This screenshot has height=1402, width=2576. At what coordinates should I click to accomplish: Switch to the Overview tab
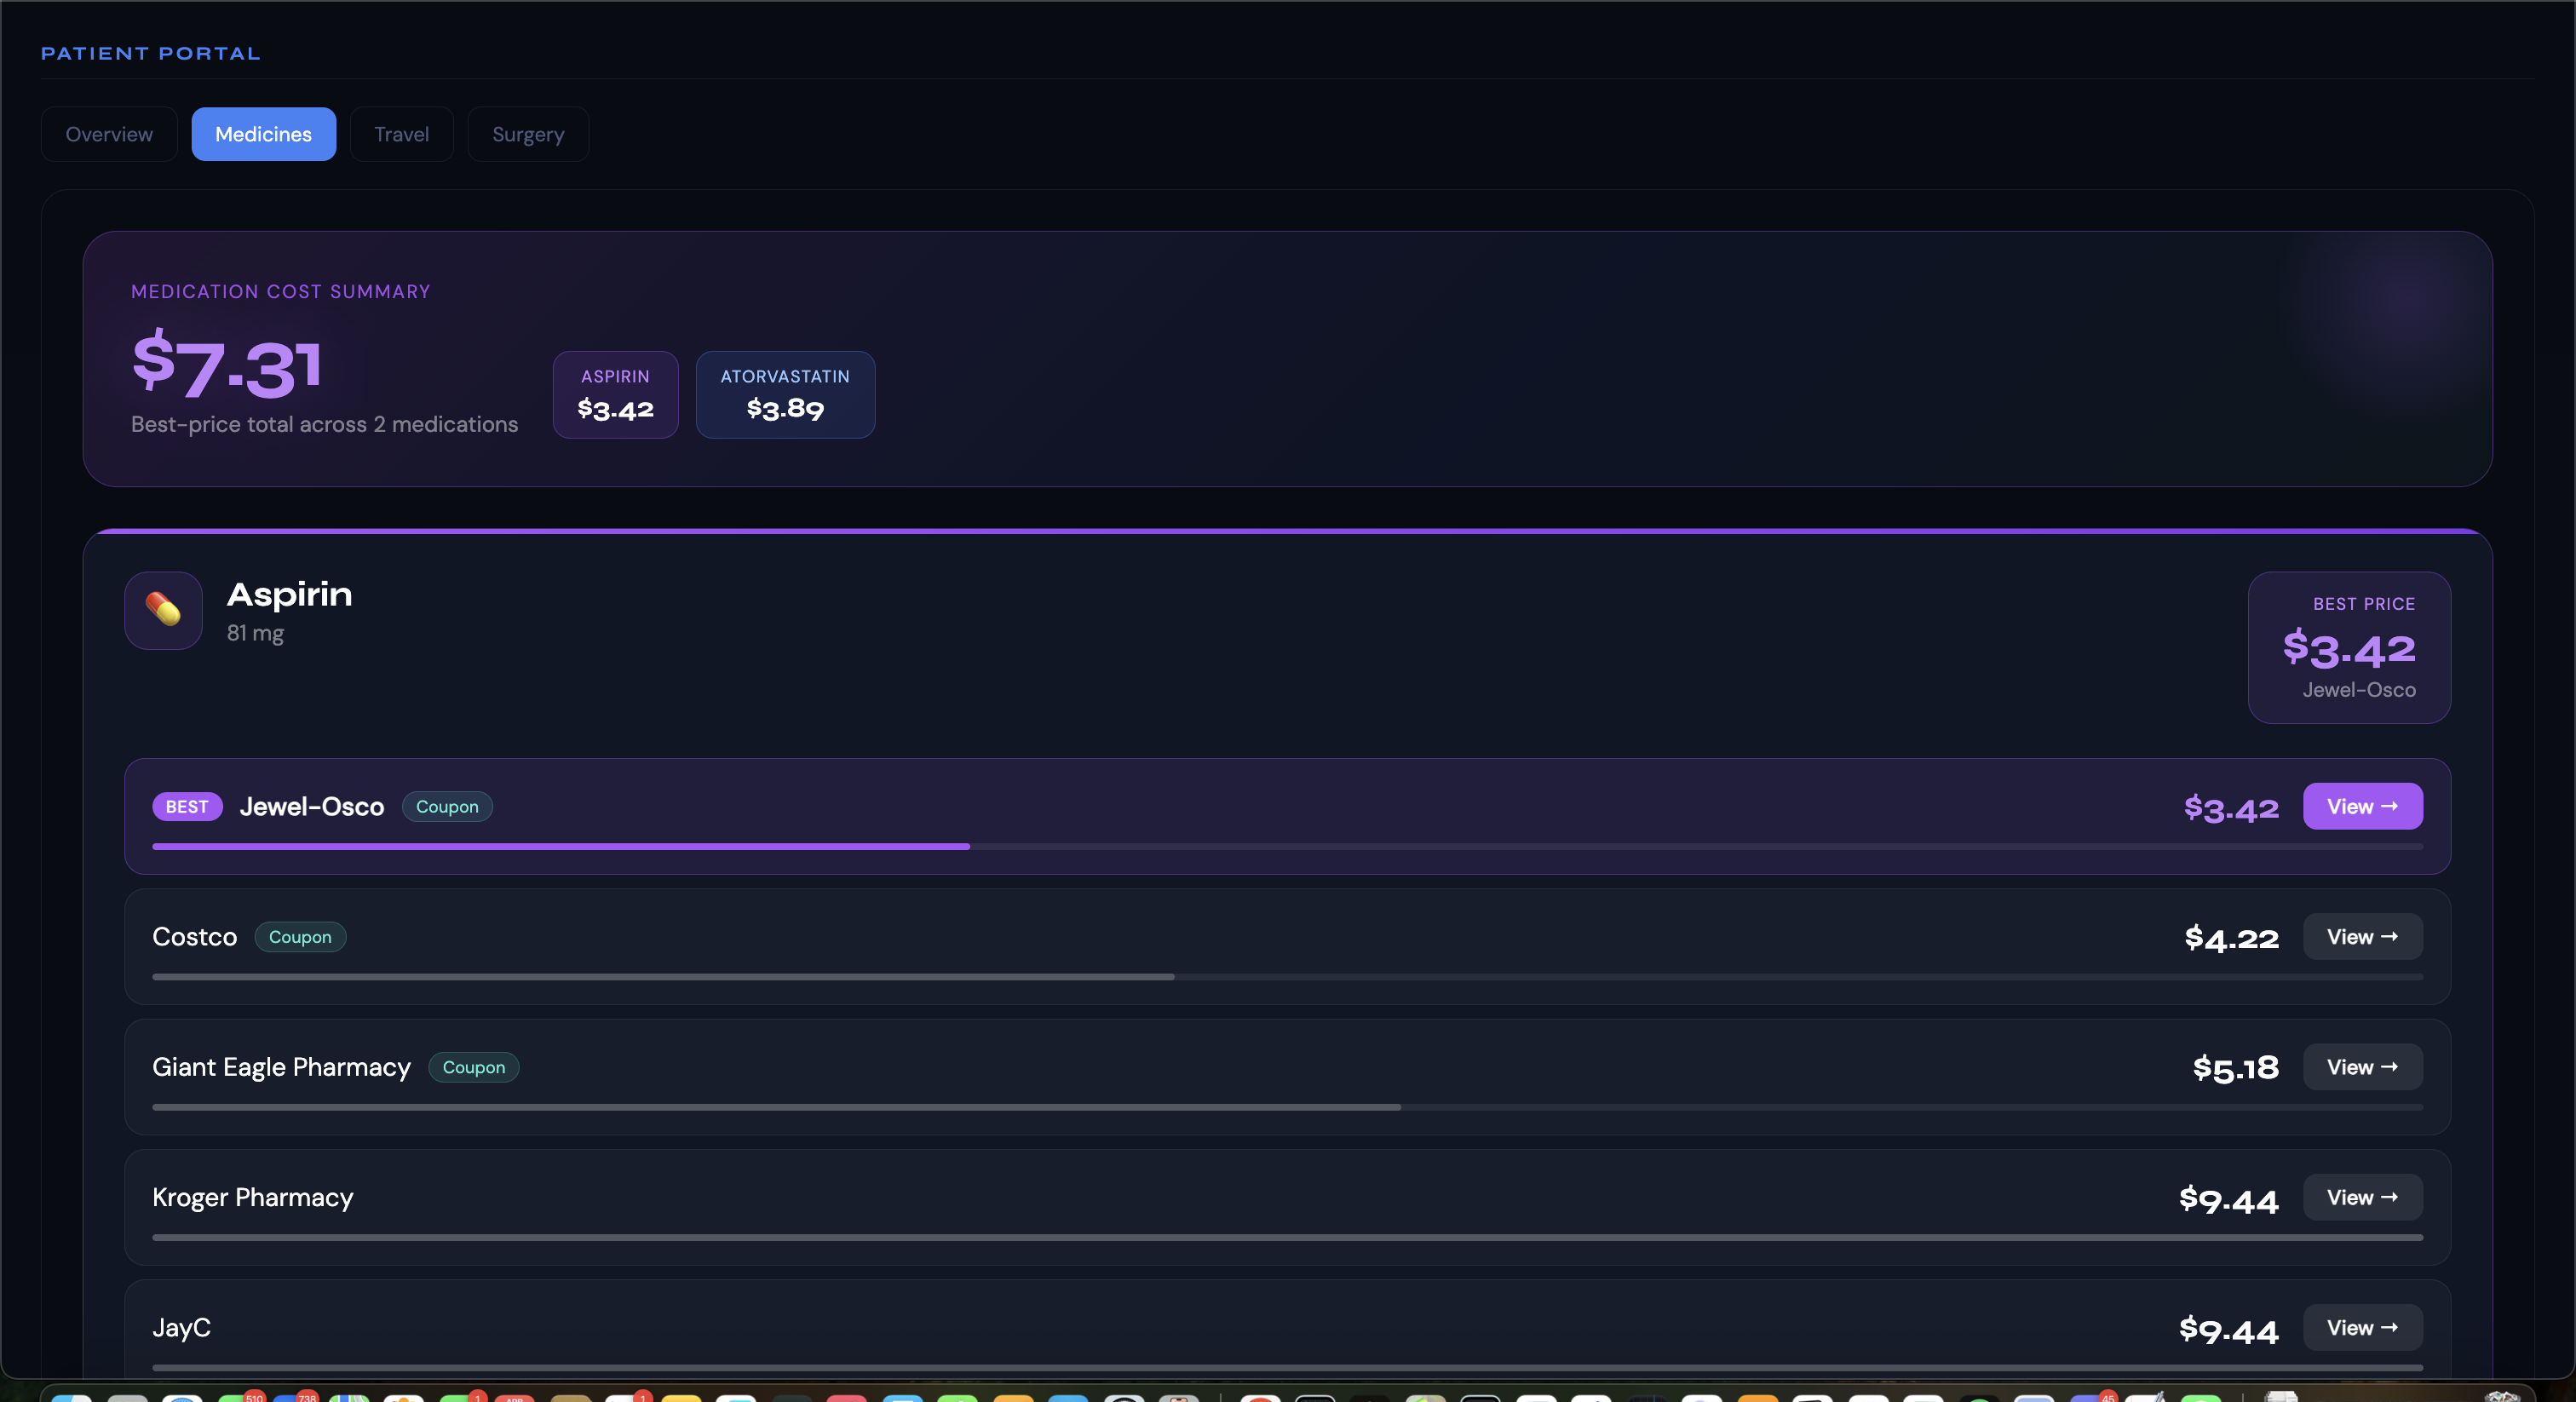(x=109, y=134)
